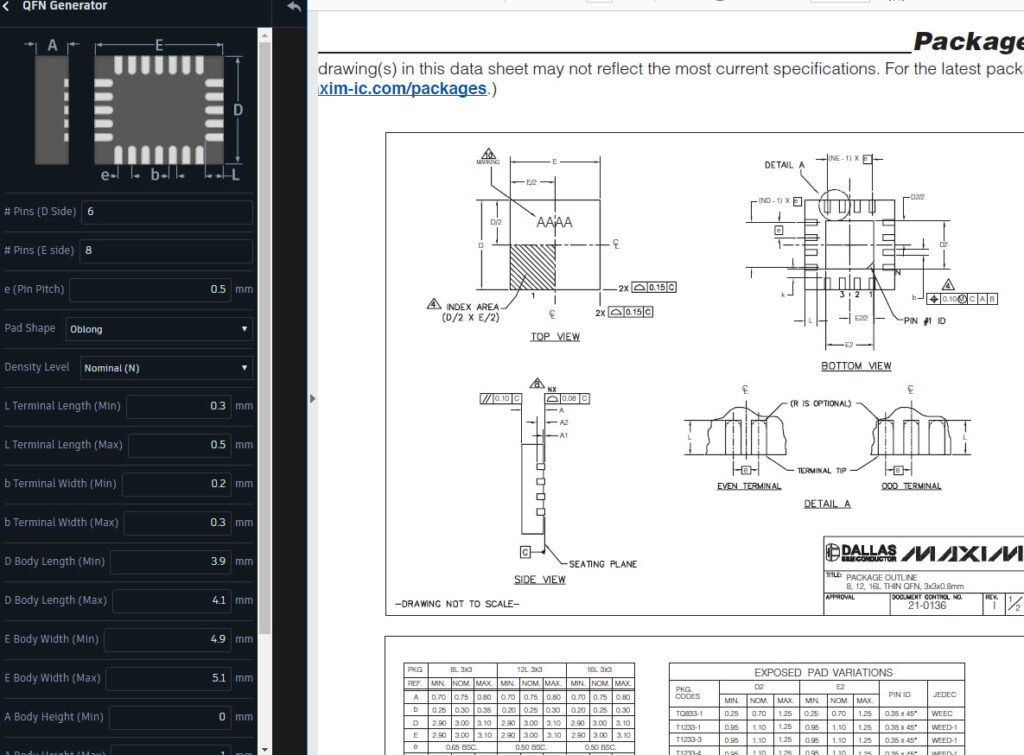Viewport: 1024px width, 755px height.
Task: Click A Body Height (Min) field
Action: 170,716
